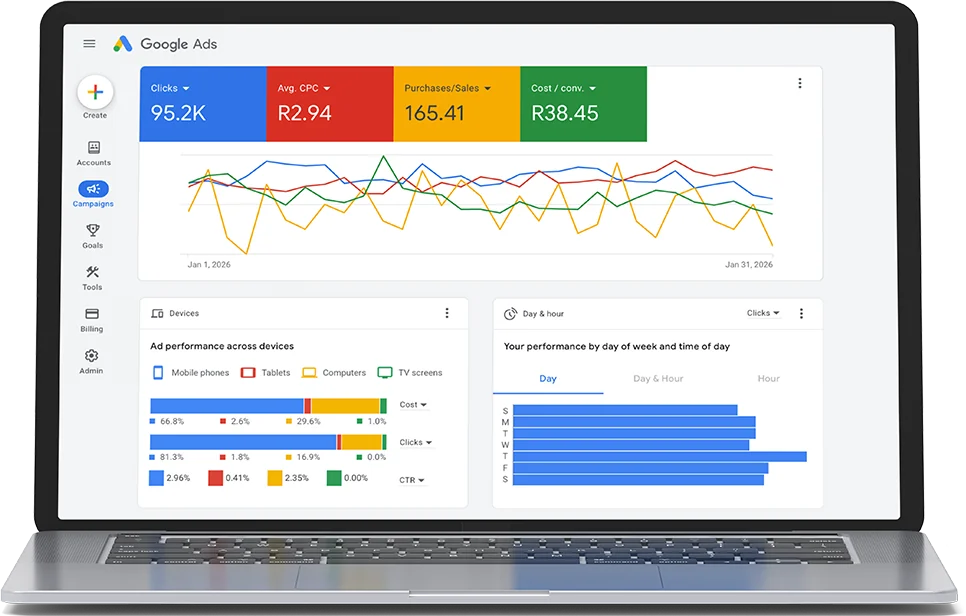Open the hamburger navigation menu

[89, 44]
